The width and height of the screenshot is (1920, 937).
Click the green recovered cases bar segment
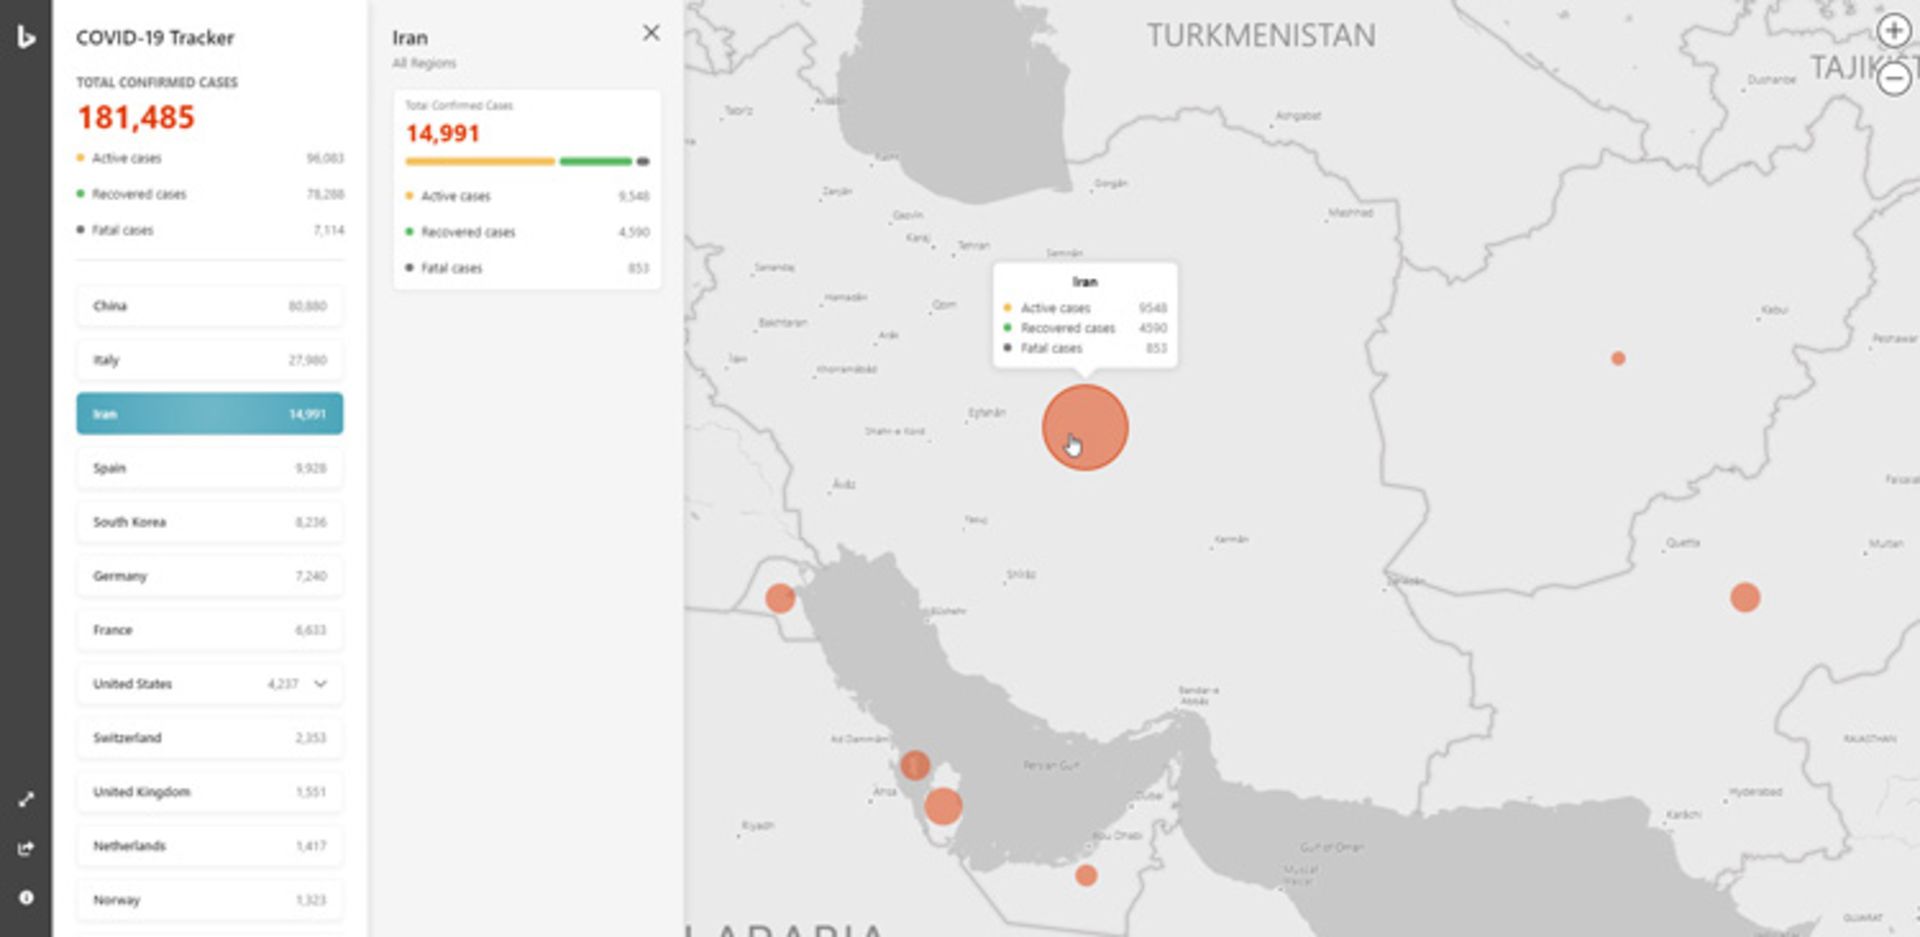pos(596,161)
